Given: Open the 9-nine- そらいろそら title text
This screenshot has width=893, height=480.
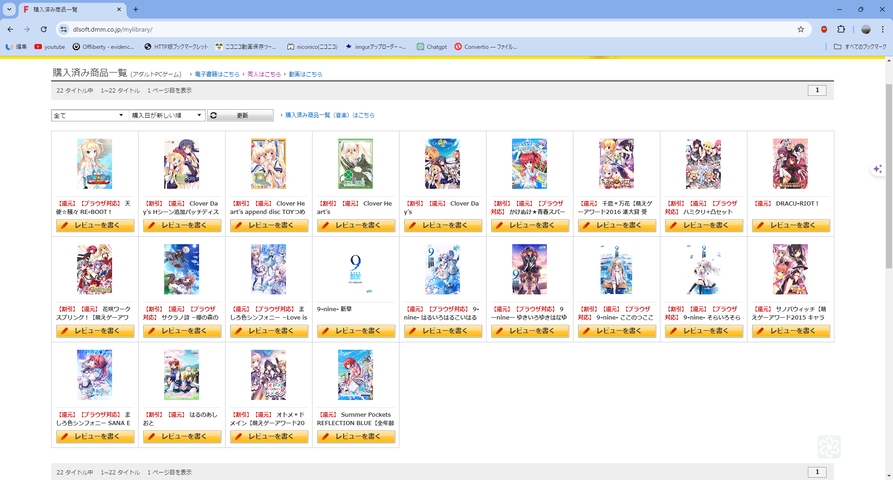Looking at the screenshot, I should pyautogui.click(x=702, y=313).
